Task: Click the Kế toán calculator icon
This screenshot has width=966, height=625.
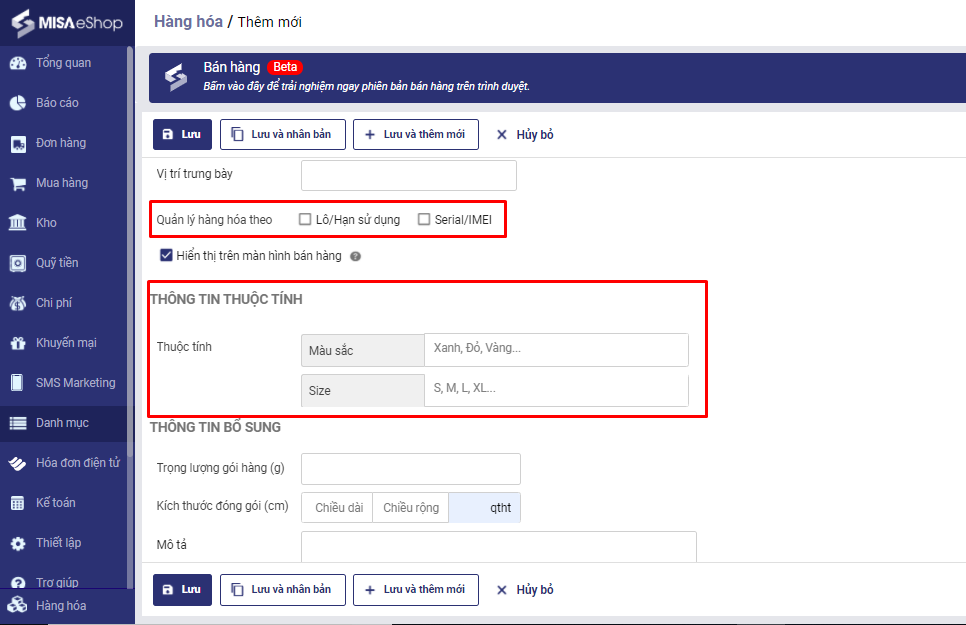Action: point(18,503)
